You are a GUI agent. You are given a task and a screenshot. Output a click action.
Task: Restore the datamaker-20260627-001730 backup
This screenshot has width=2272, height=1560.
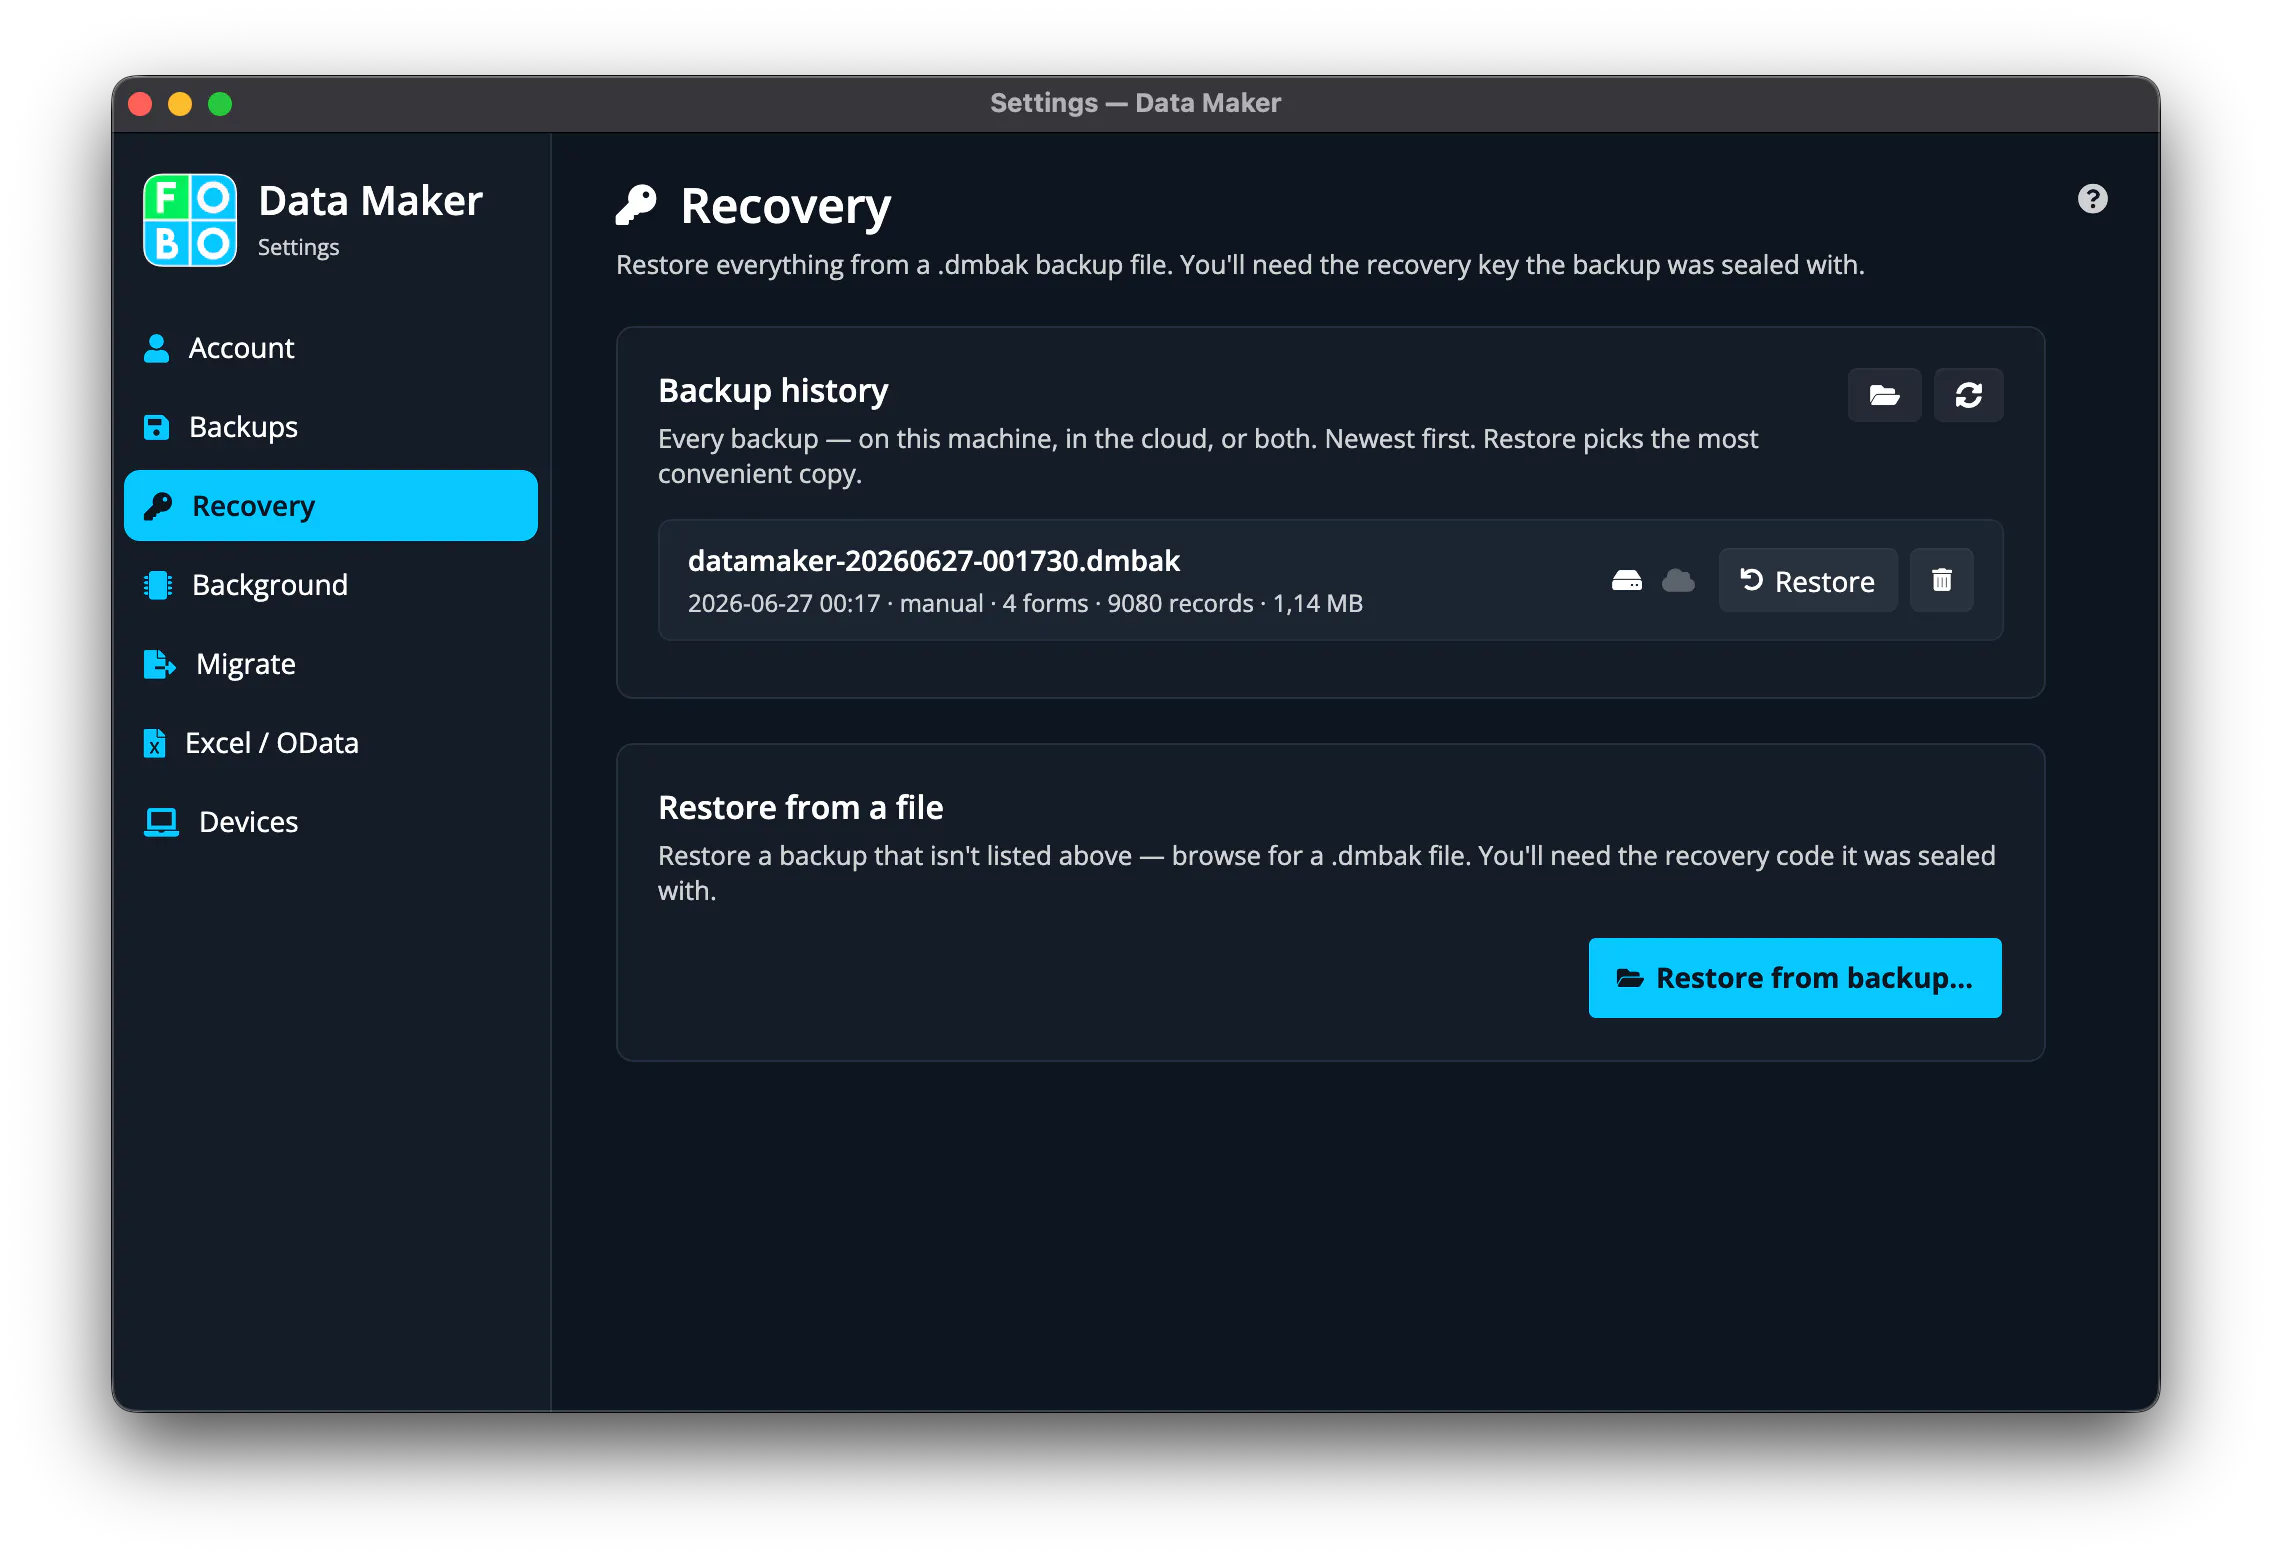(x=1808, y=580)
